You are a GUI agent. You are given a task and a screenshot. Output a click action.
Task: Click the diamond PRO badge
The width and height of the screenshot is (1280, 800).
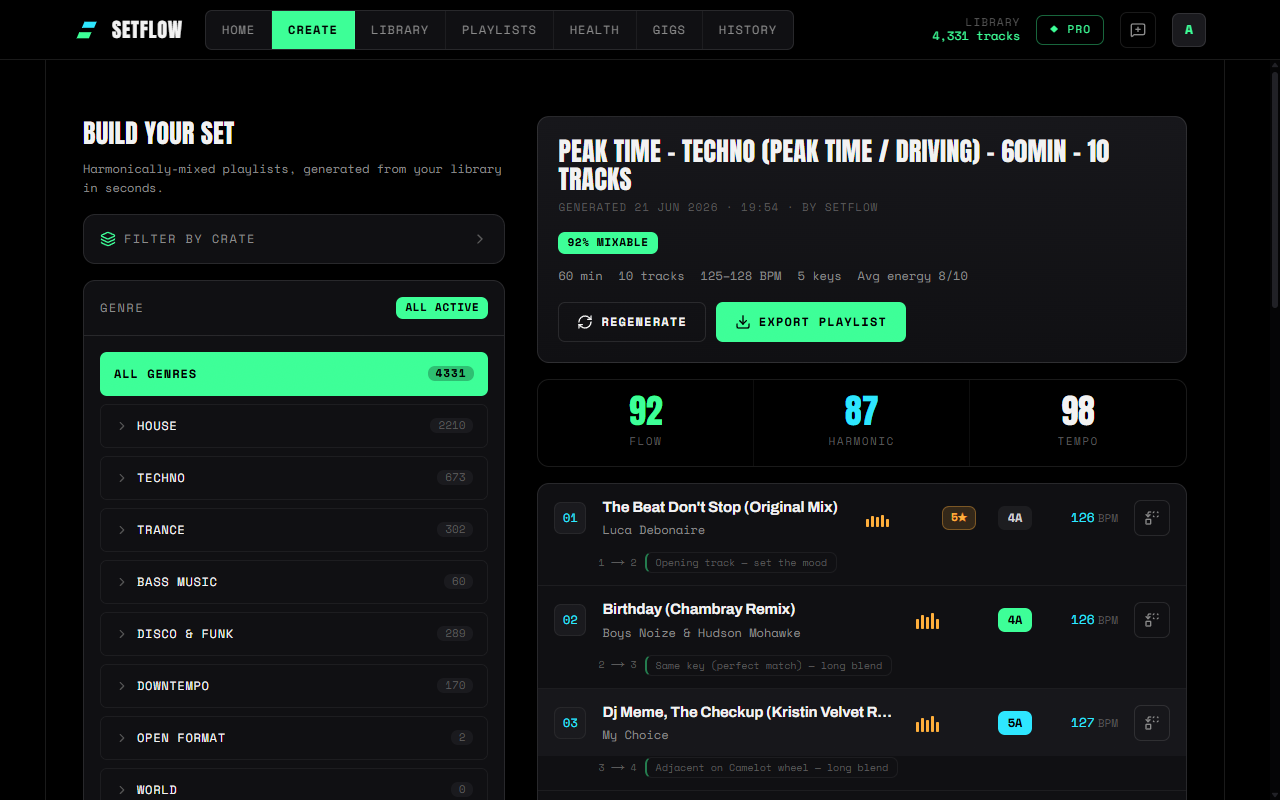coord(1070,30)
